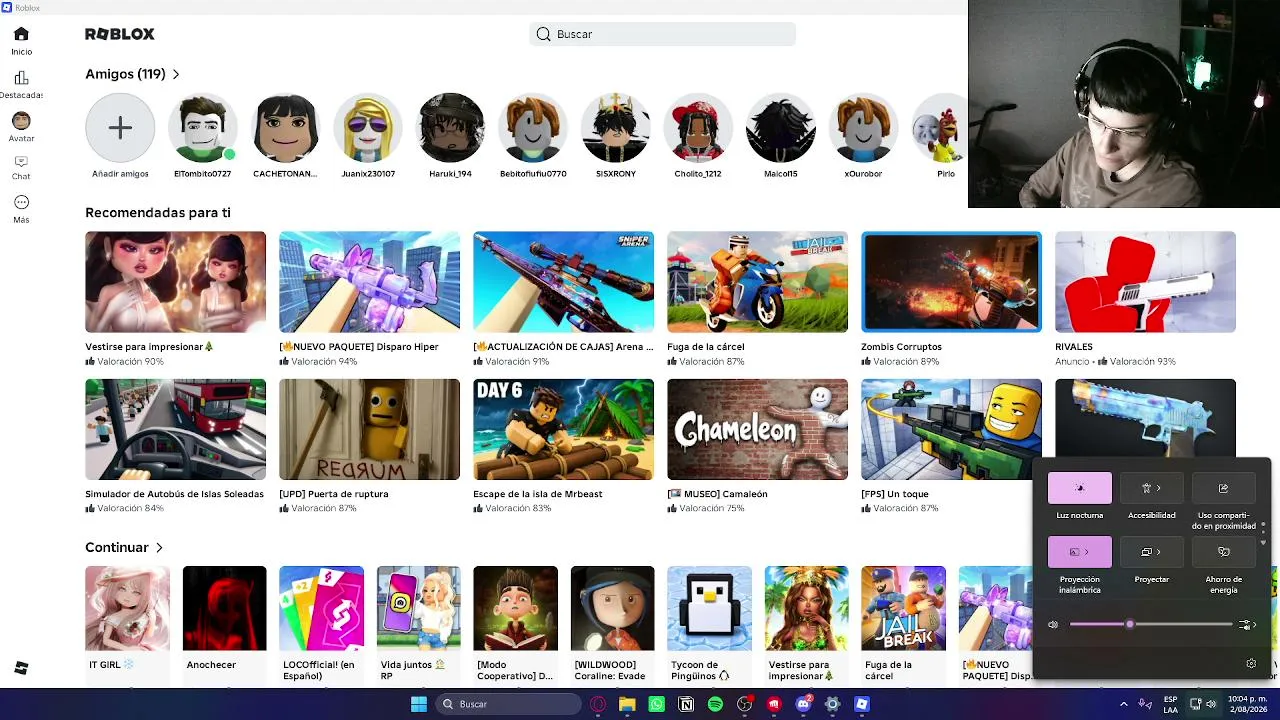Expand the Accesibilidad quick setting

click(1151, 488)
